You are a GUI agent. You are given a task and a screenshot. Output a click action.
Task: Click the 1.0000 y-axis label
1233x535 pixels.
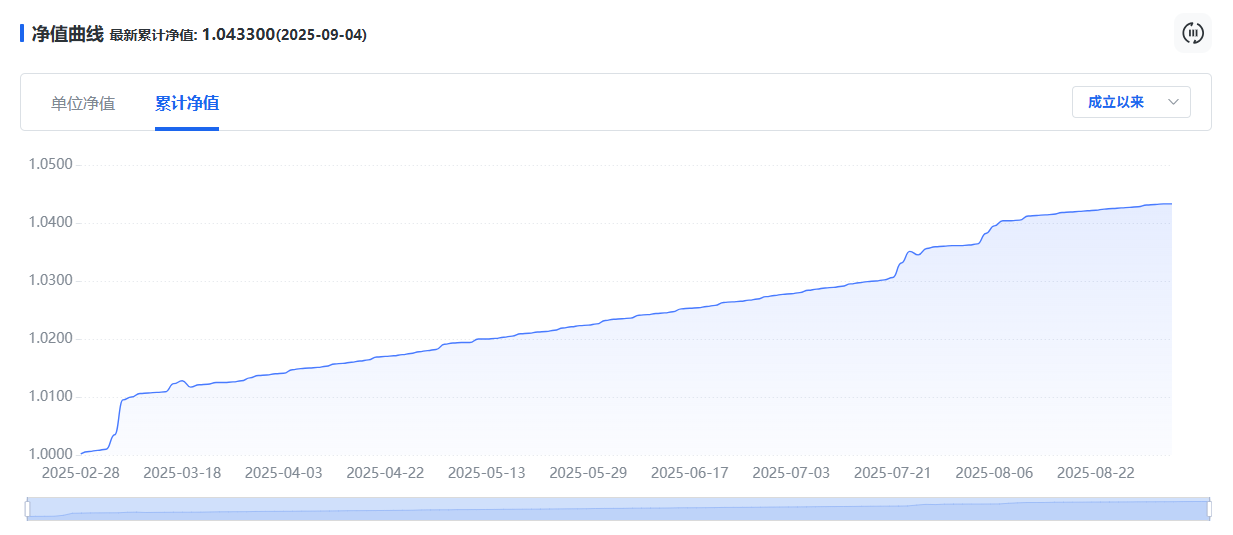click(x=50, y=455)
